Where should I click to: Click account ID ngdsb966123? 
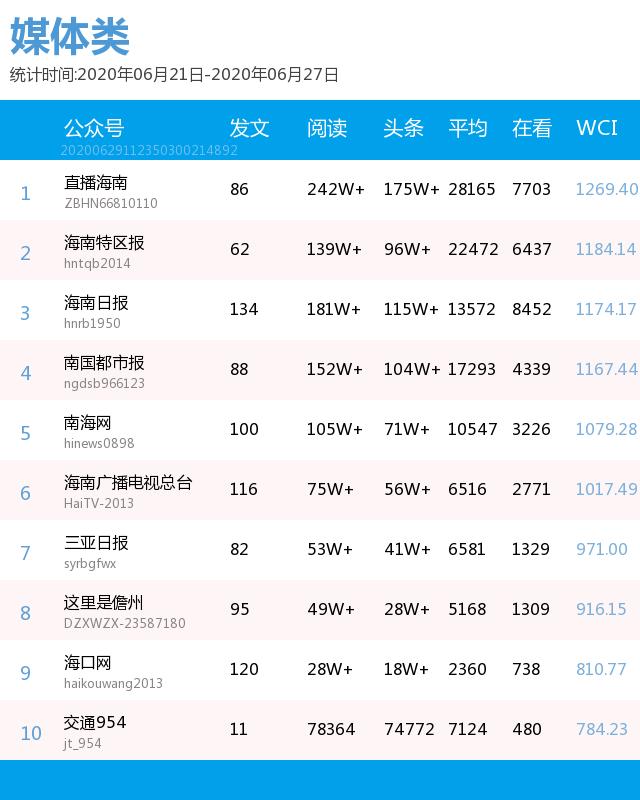[104, 384]
